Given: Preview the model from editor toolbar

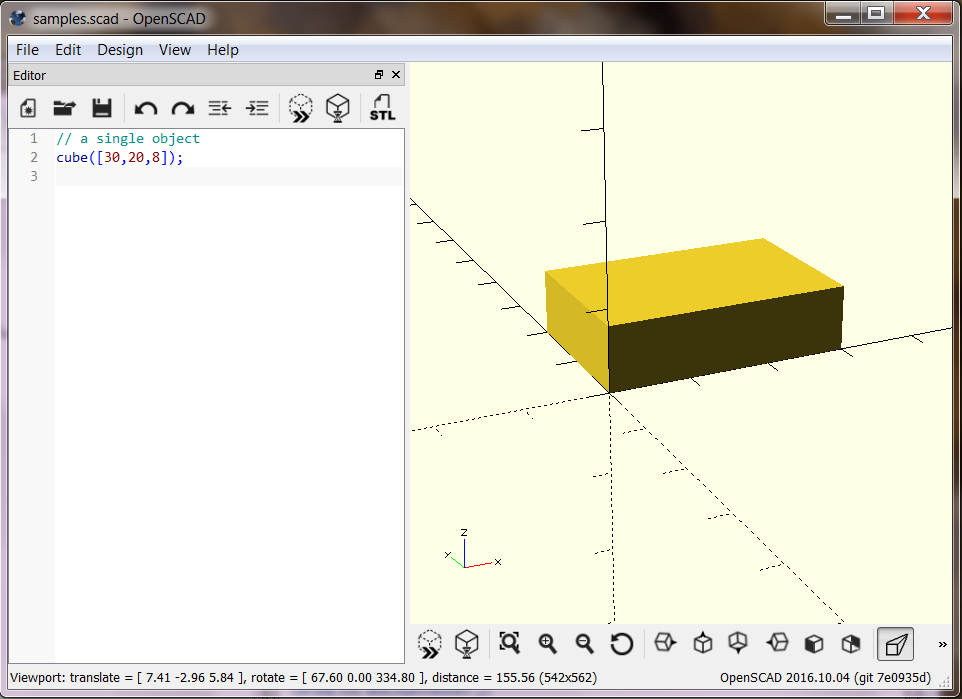Looking at the screenshot, I should tap(301, 108).
